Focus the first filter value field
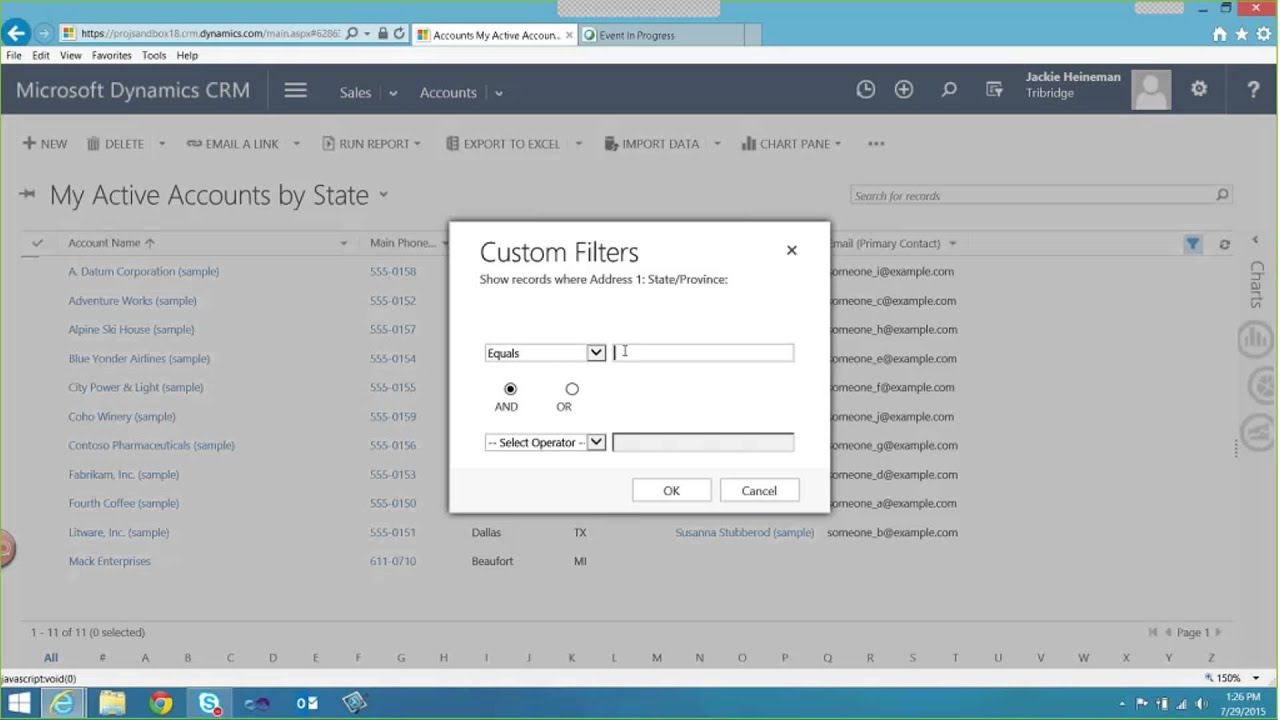Image resolution: width=1280 pixels, height=720 pixels. coord(703,352)
